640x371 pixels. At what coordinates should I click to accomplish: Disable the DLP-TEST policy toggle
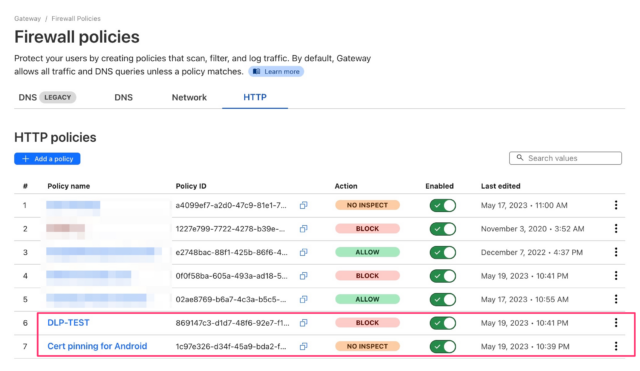pyautogui.click(x=442, y=323)
